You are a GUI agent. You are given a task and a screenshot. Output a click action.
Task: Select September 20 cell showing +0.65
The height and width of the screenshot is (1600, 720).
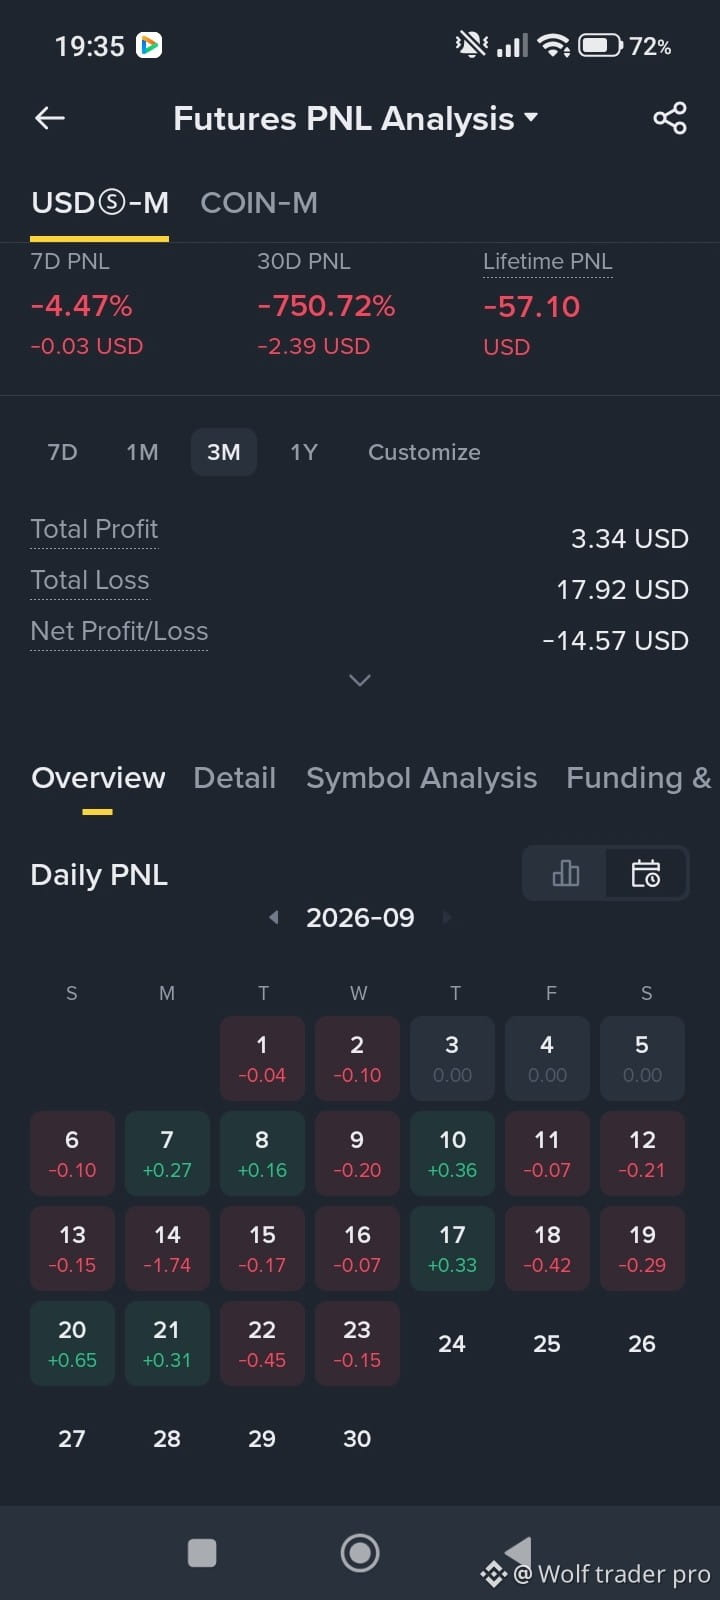pyautogui.click(x=72, y=1343)
